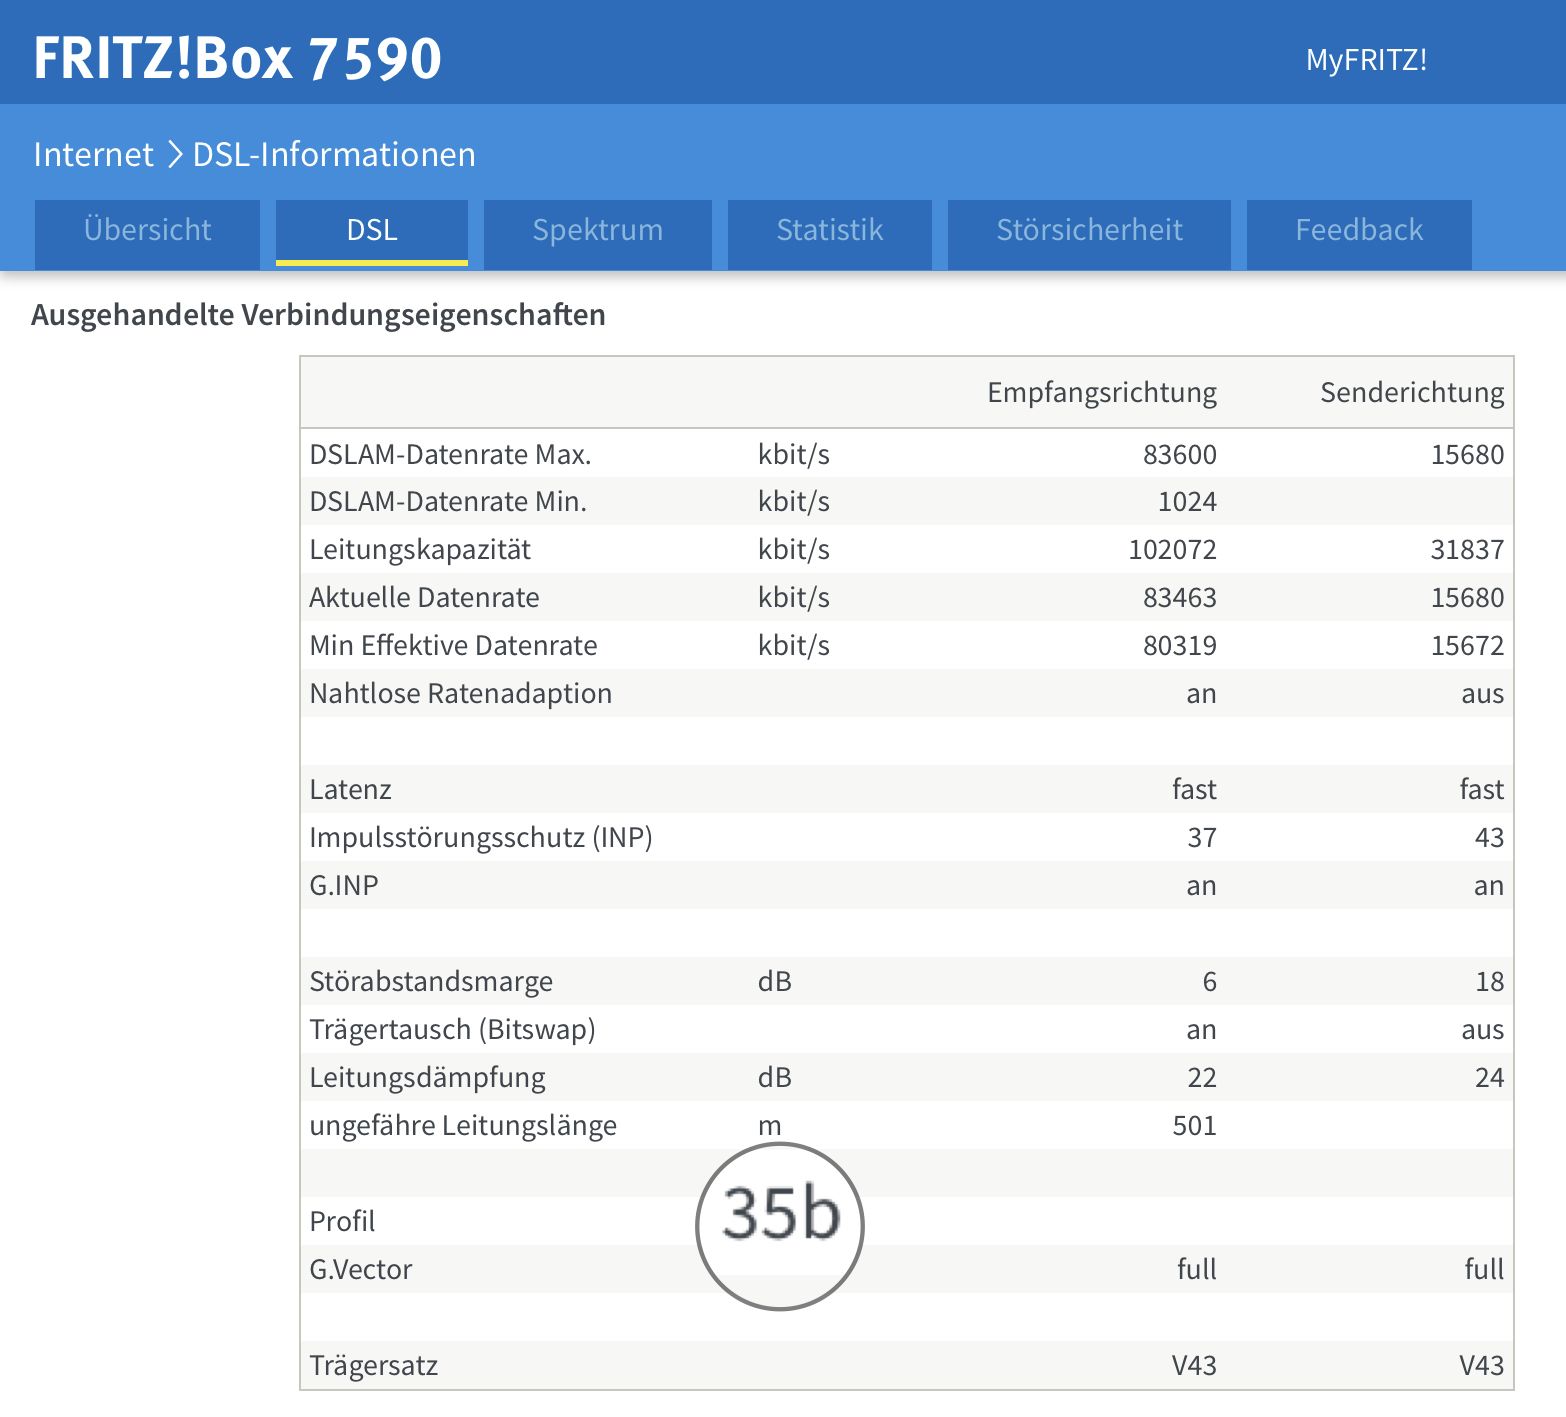
Task: Click the magnified 35b profile circle
Action: pos(780,1225)
